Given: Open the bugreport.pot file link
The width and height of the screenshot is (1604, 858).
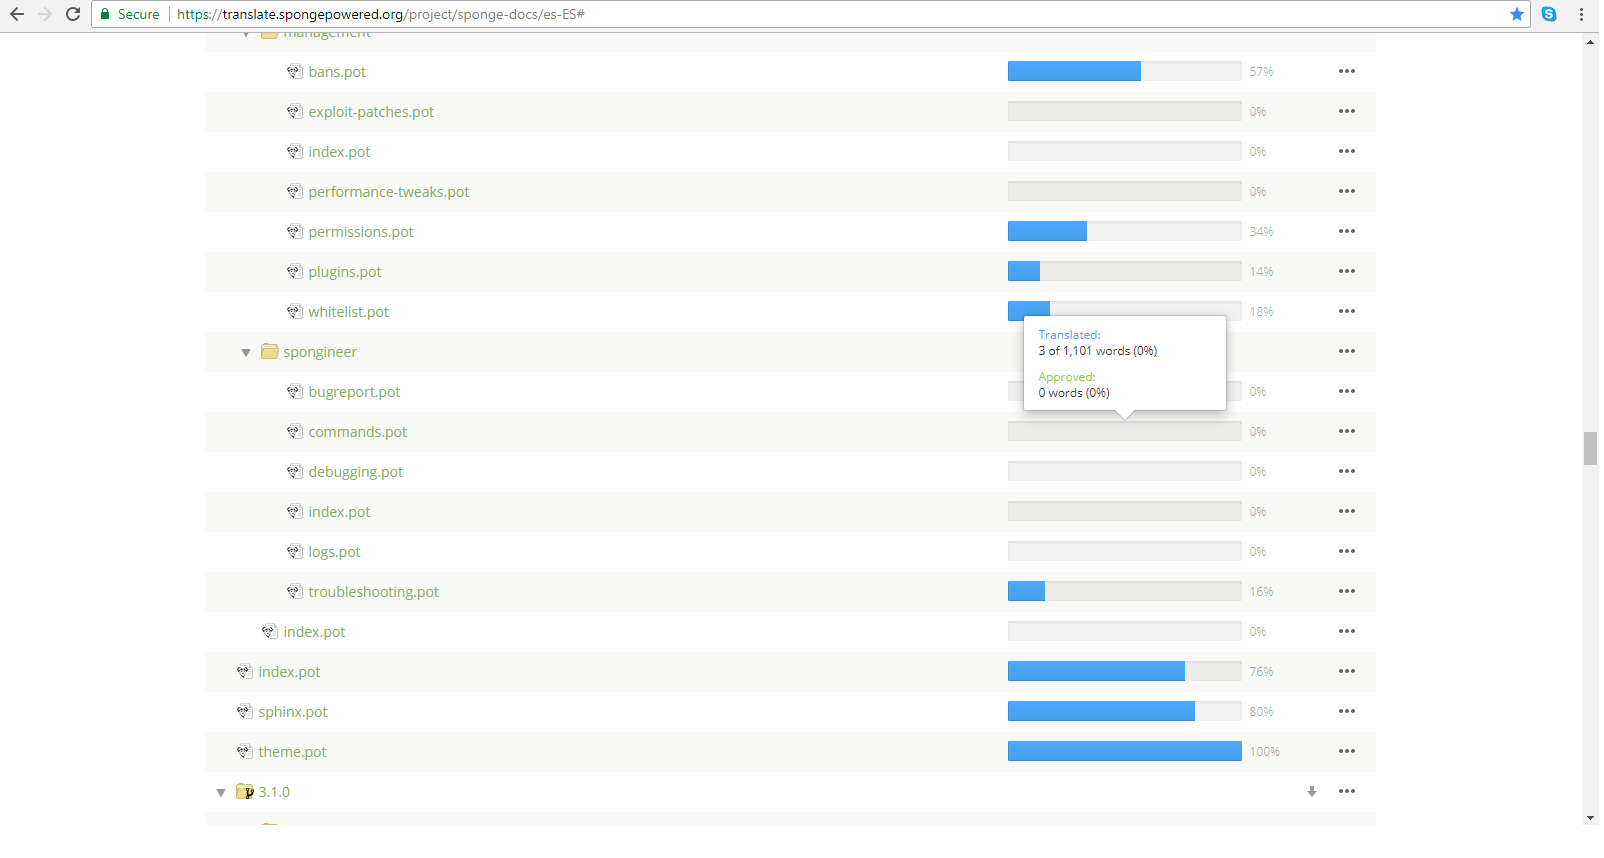Looking at the screenshot, I should 354,392.
